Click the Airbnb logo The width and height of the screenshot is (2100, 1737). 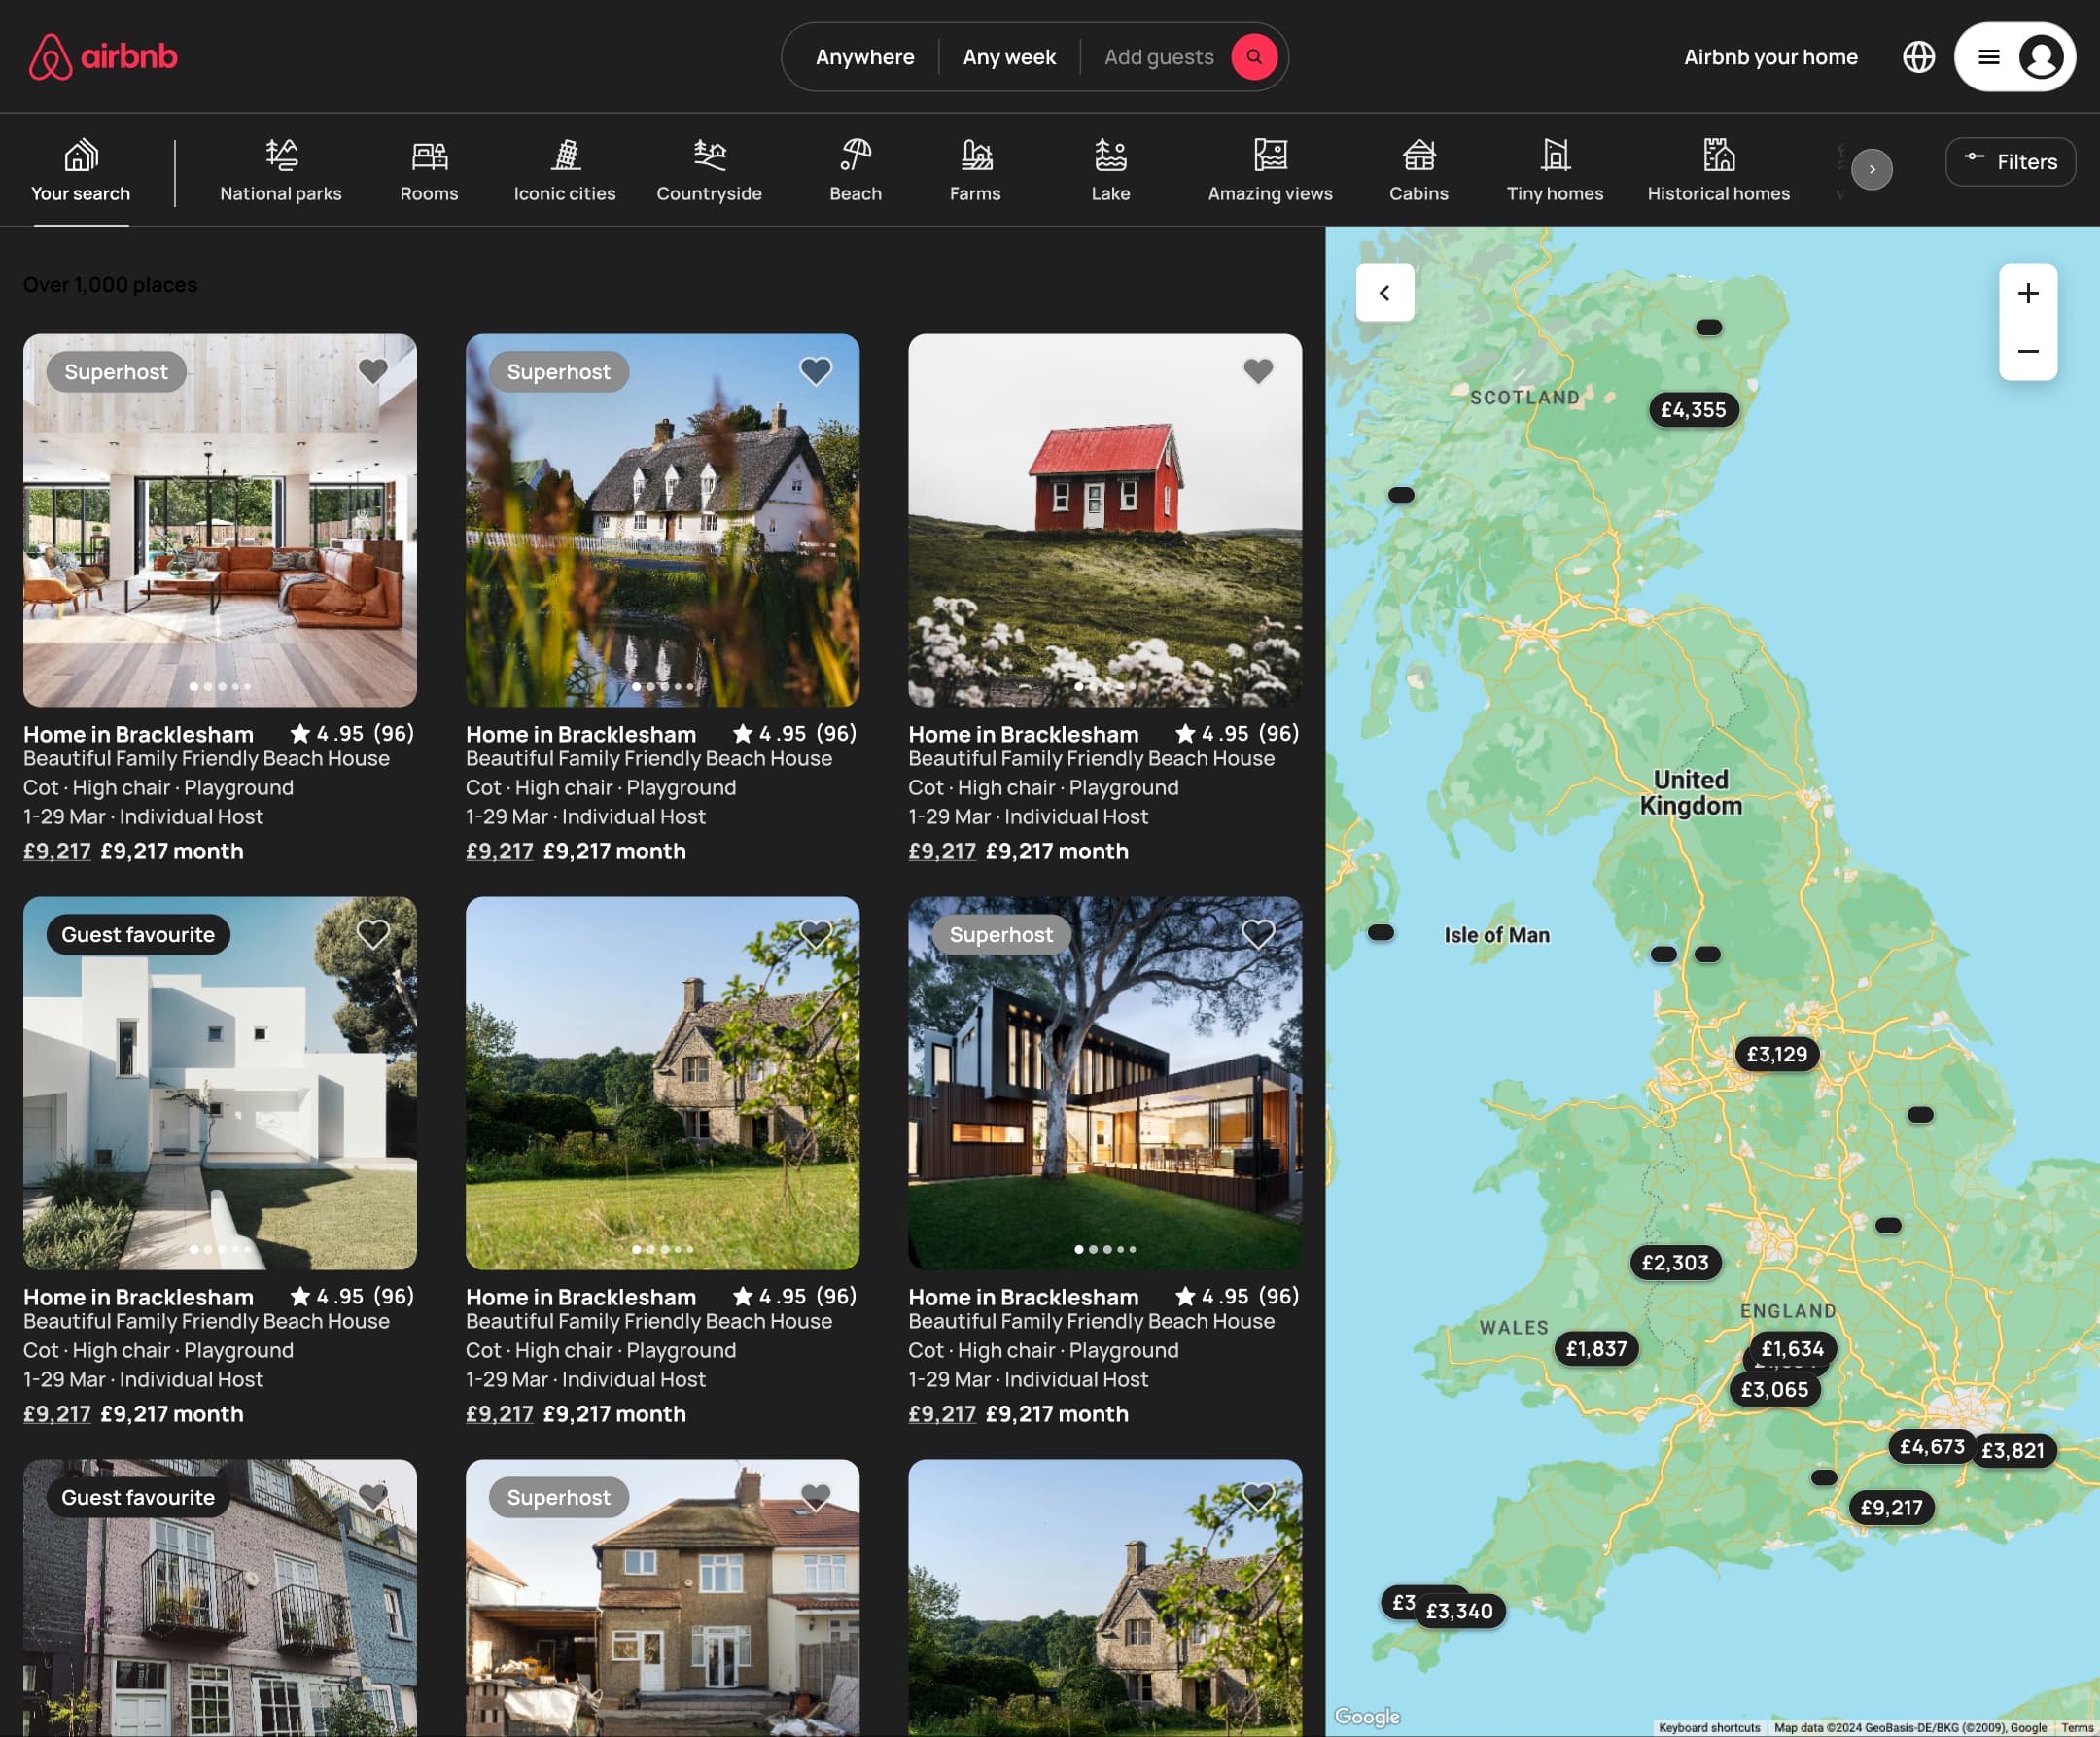pyautogui.click(x=103, y=57)
